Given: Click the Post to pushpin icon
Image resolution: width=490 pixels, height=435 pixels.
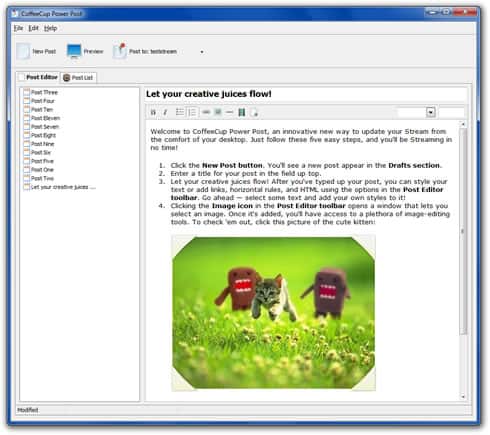Looking at the screenshot, I should [x=120, y=51].
